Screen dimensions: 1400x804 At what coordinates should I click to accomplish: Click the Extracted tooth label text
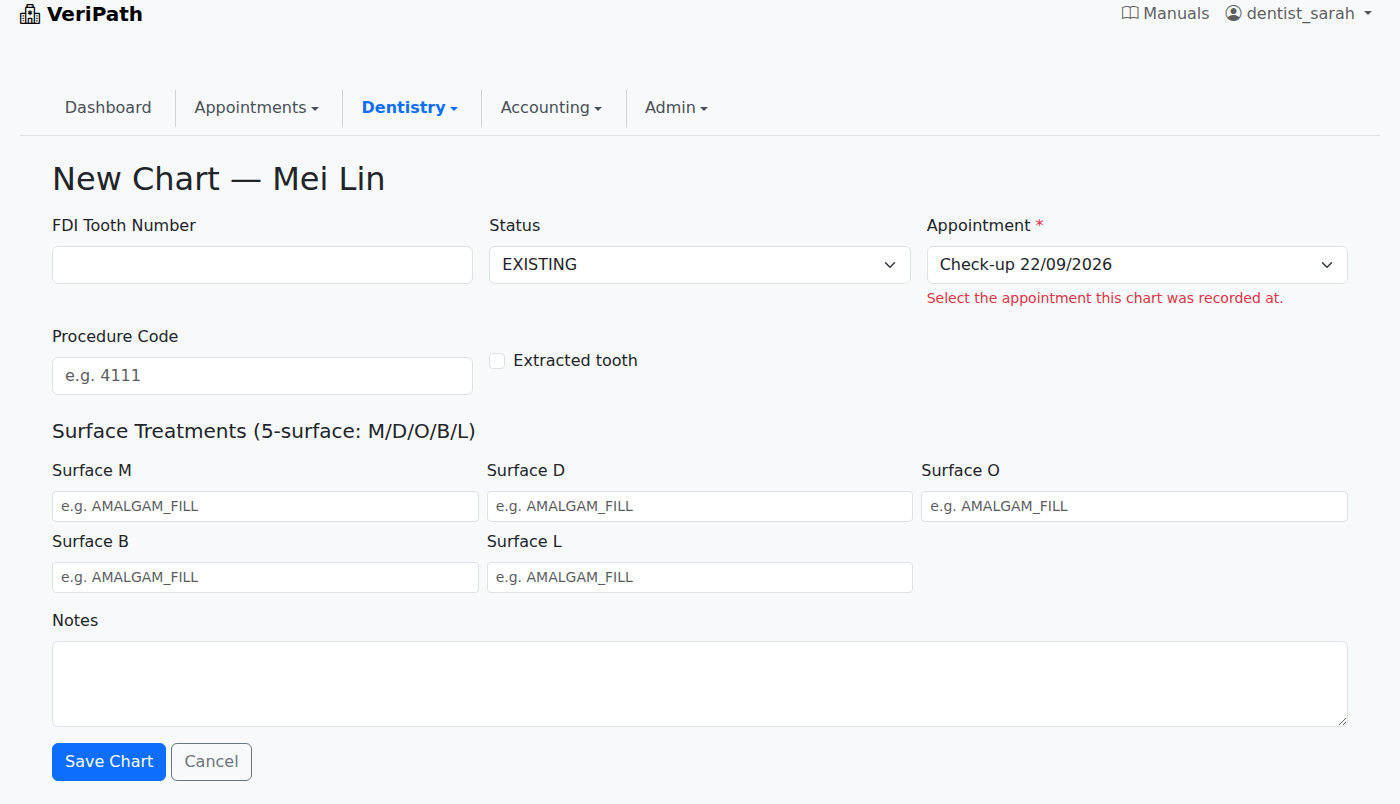coord(575,361)
